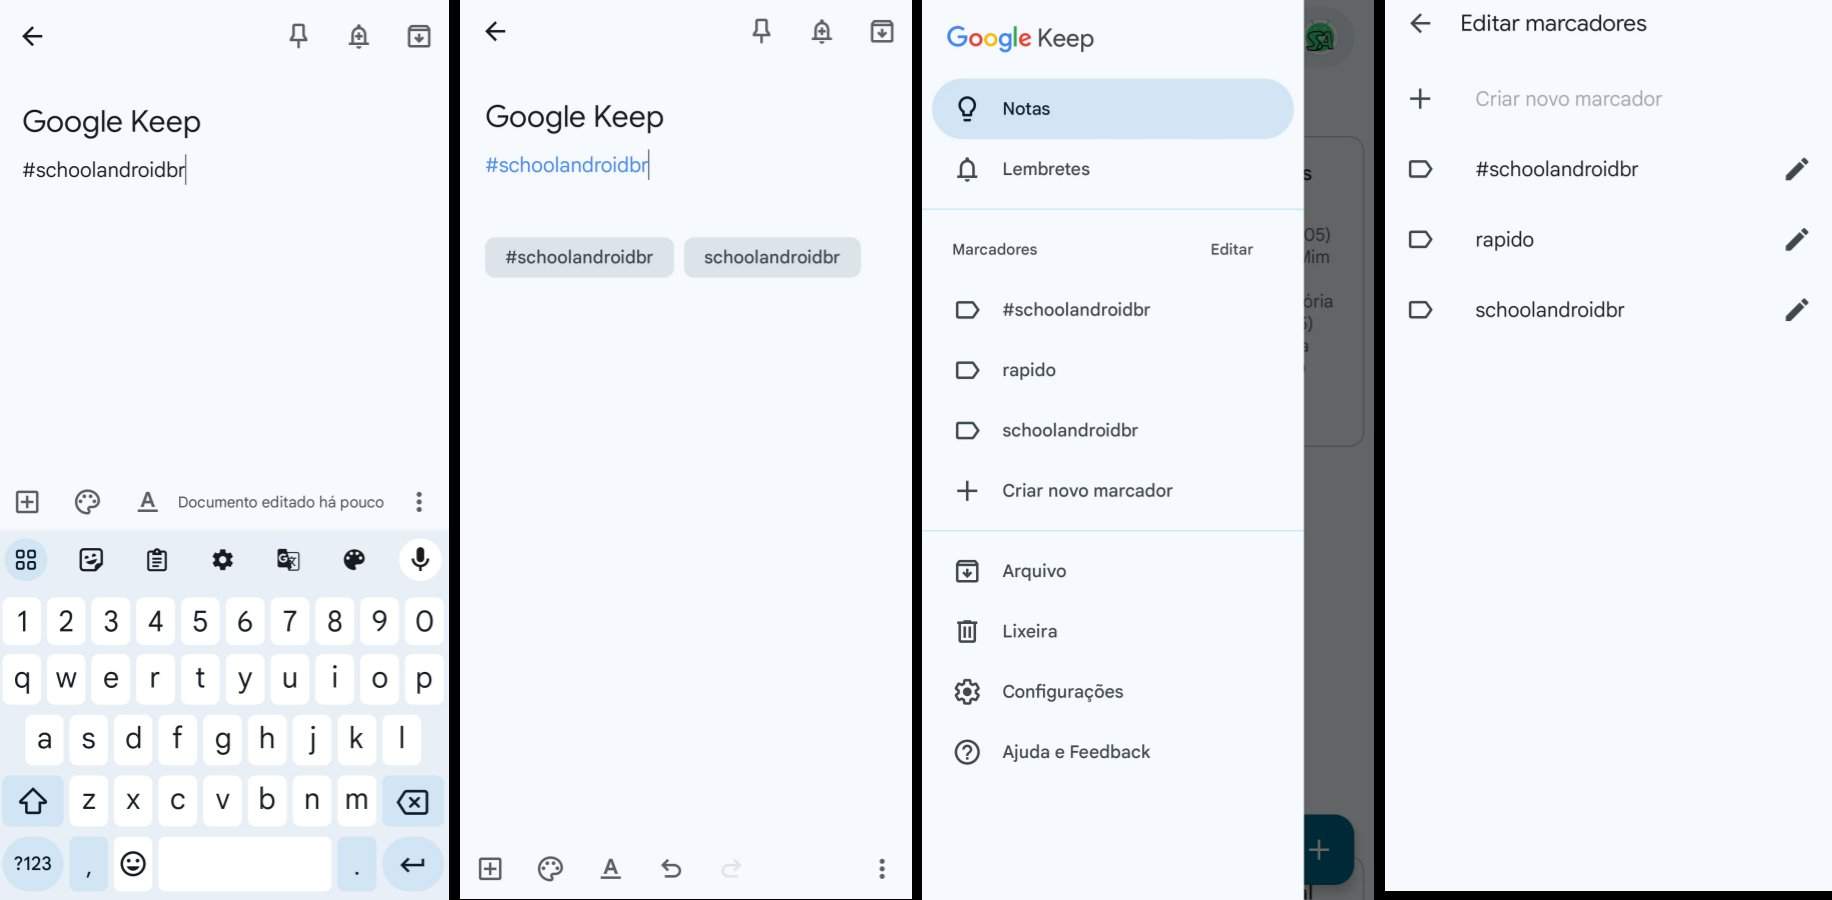This screenshot has height=900, width=1832.
Task: Click the blue #schoolandroidbr hashtag text
Action: (567, 165)
